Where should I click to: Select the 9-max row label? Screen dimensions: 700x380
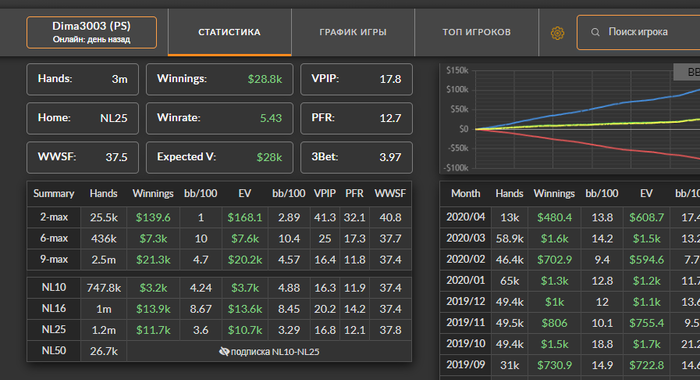[x=54, y=259]
